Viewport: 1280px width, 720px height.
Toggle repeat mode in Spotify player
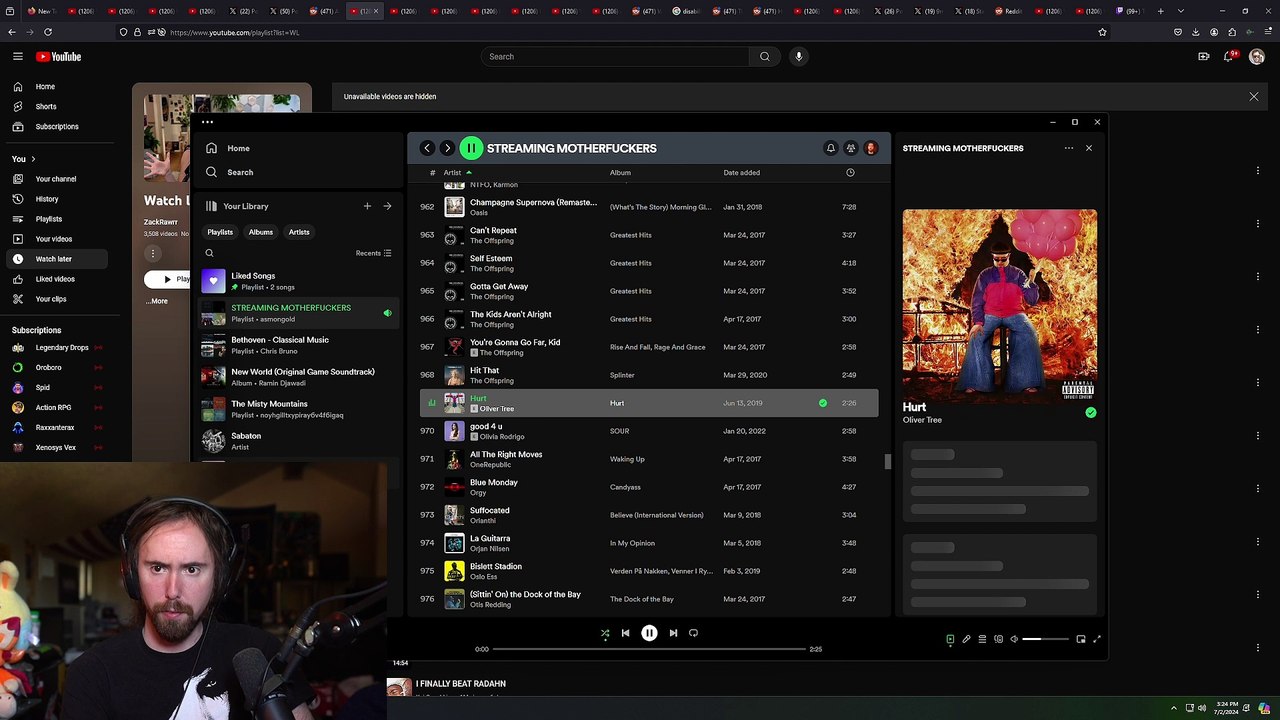point(693,633)
